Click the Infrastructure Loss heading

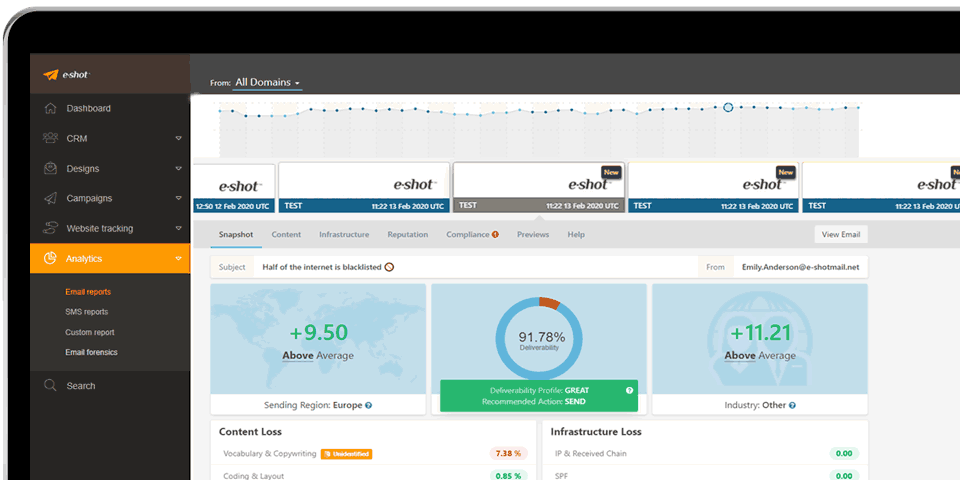click(597, 432)
